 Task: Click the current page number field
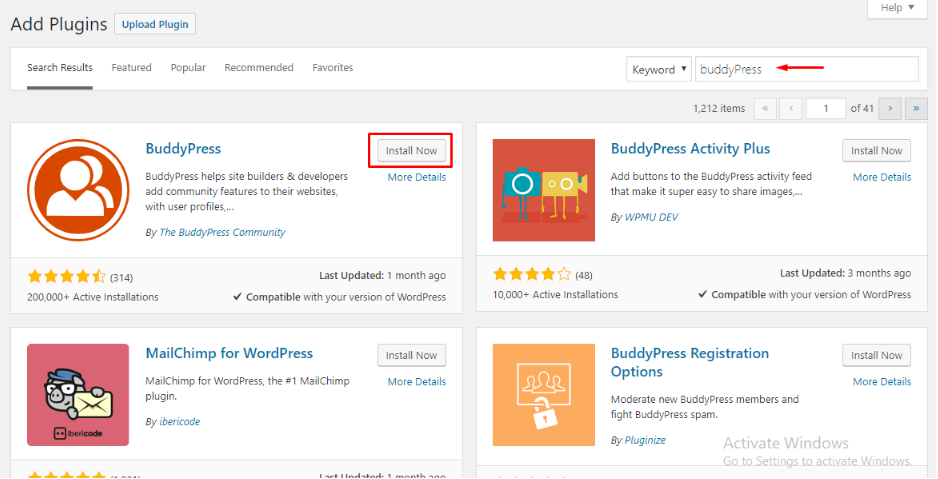point(826,108)
